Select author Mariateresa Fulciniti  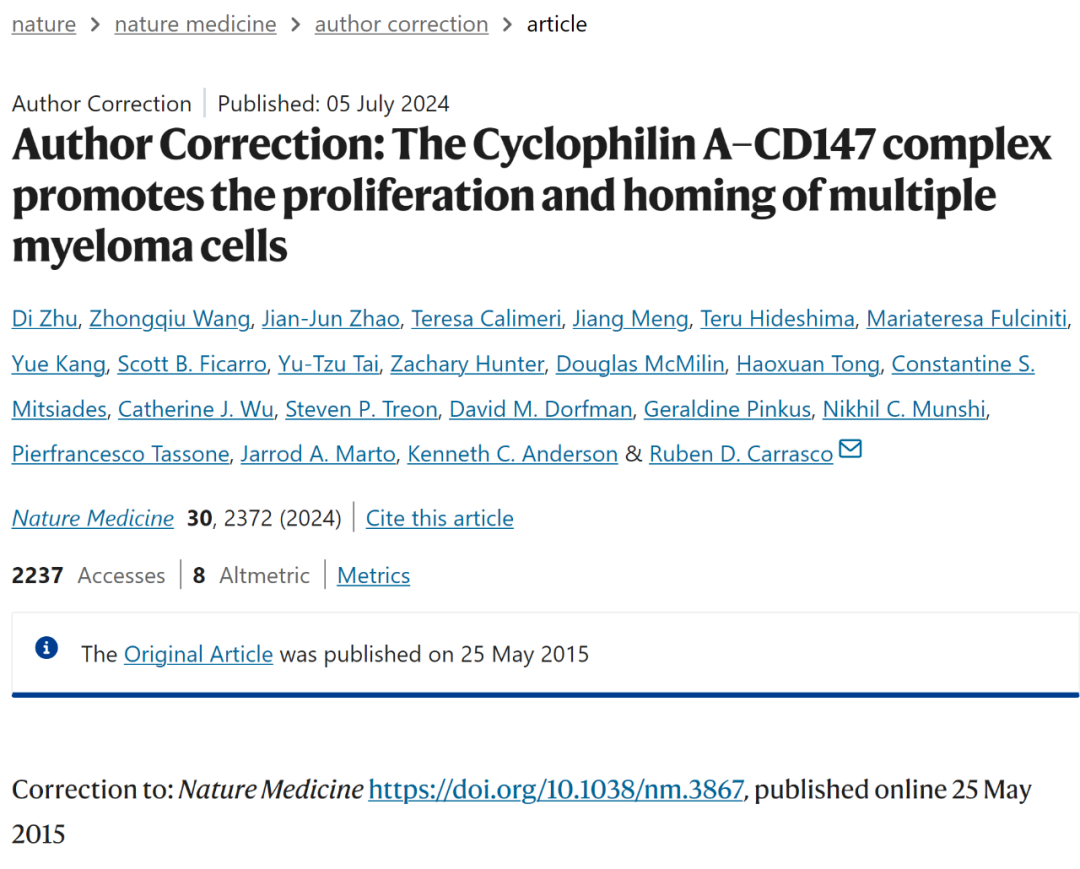(x=966, y=319)
